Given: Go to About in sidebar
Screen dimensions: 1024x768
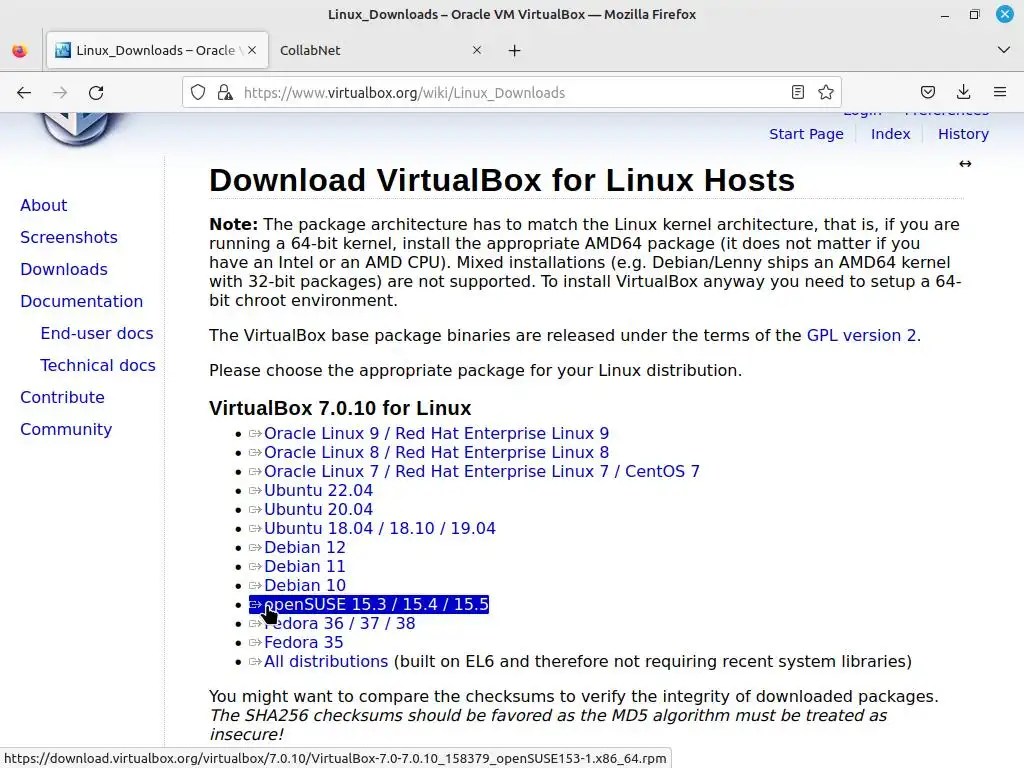Looking at the screenshot, I should click(x=44, y=205).
